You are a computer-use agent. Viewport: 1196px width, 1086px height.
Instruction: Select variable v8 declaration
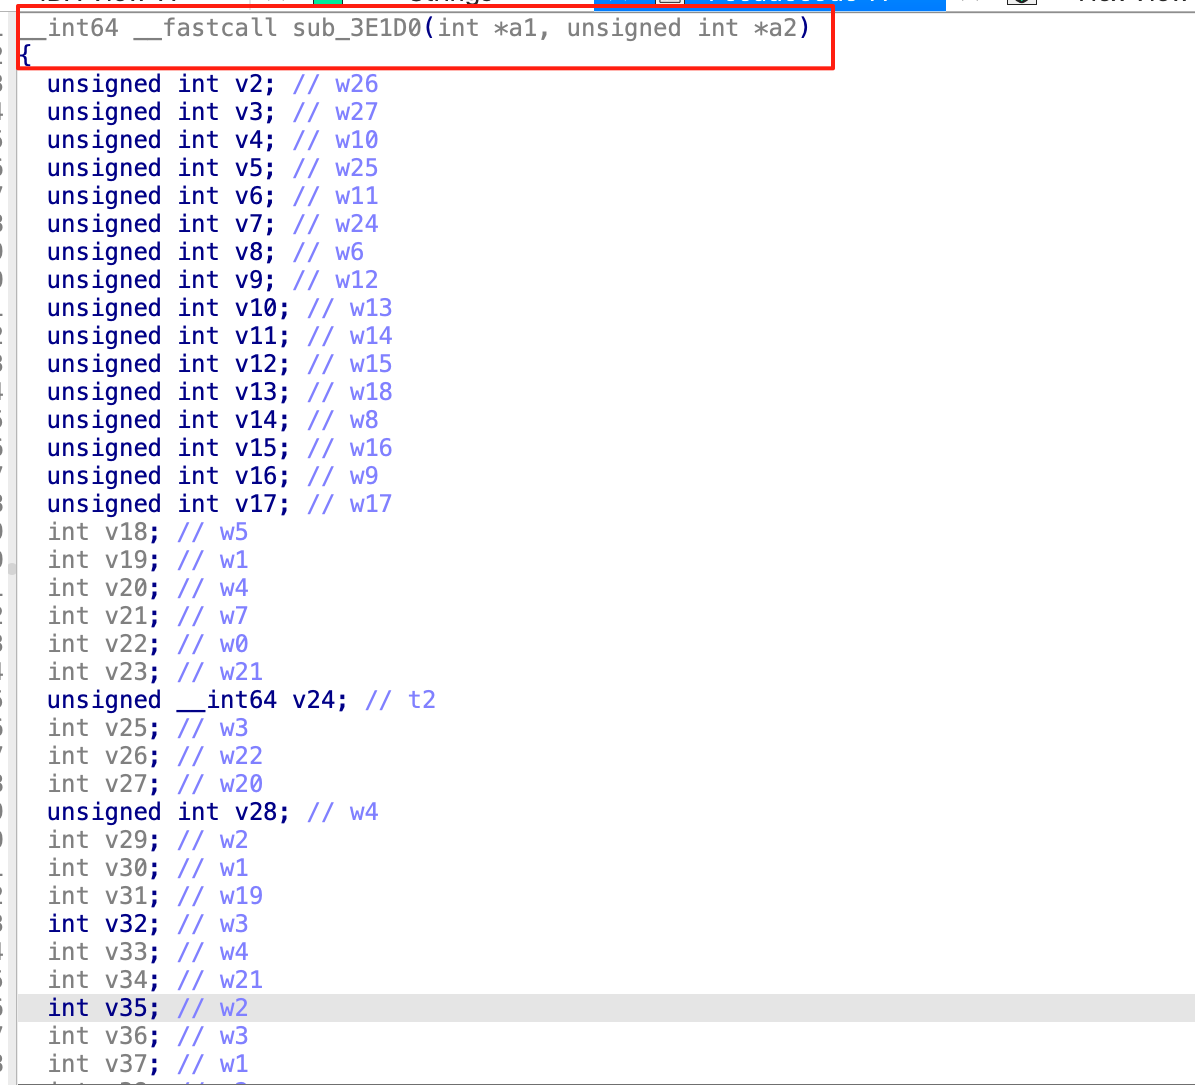pos(161,252)
